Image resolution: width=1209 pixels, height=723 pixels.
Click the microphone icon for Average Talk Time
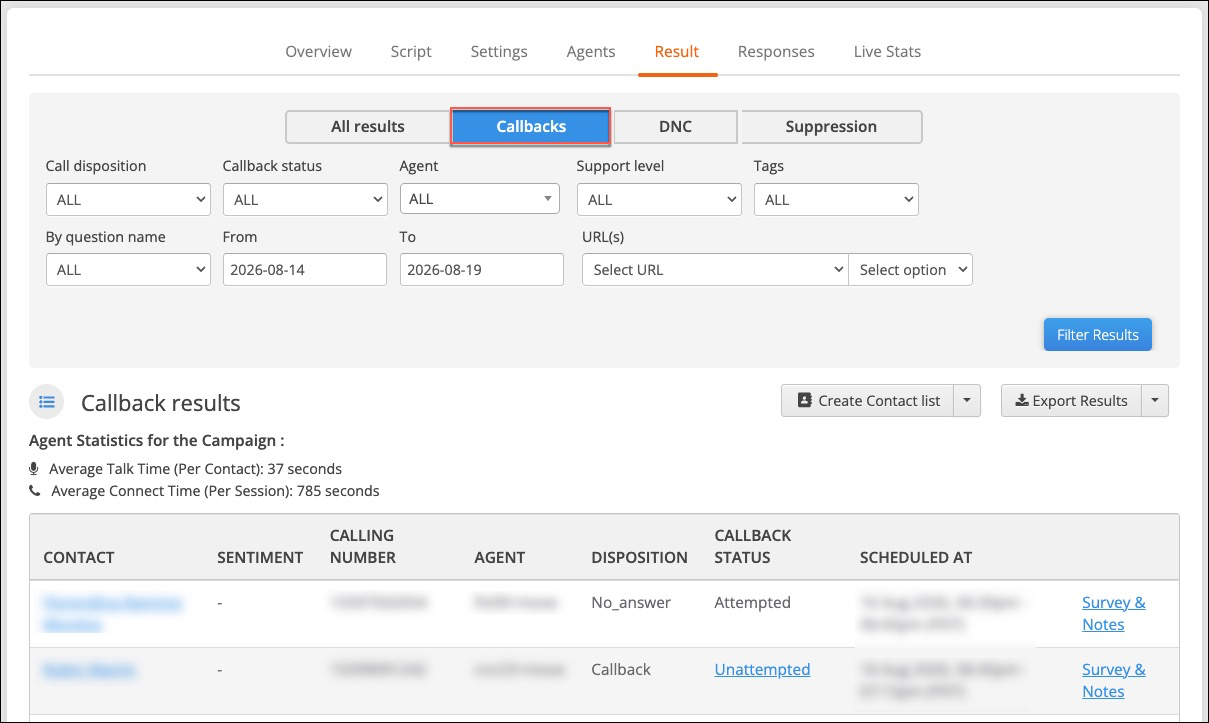point(35,468)
